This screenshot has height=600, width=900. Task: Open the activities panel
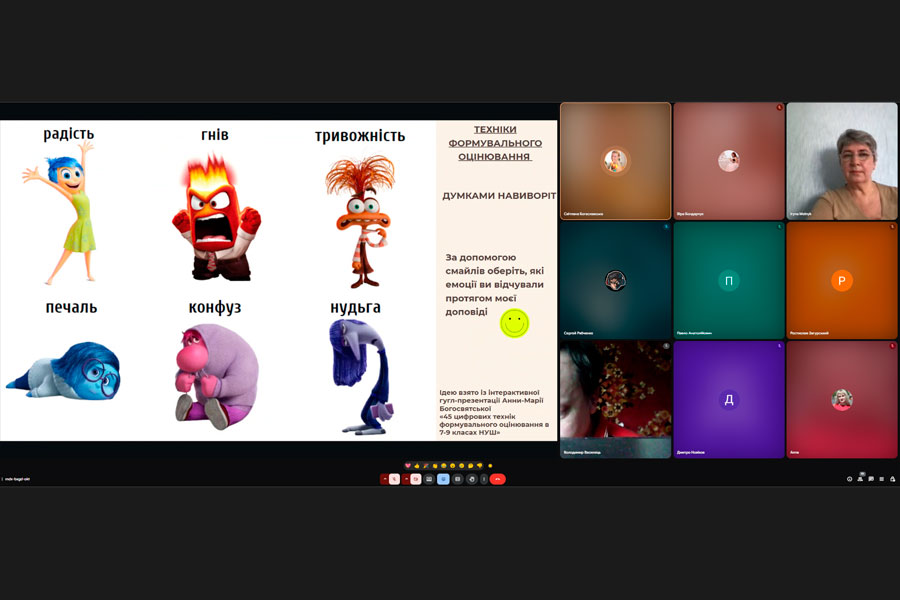click(882, 479)
